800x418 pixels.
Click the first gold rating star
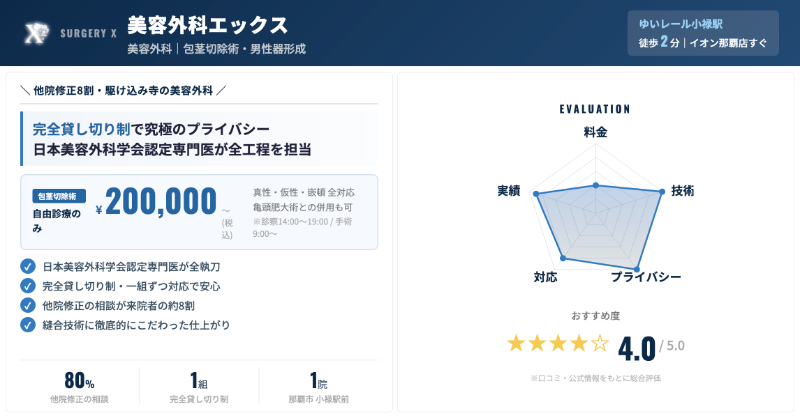(x=516, y=344)
